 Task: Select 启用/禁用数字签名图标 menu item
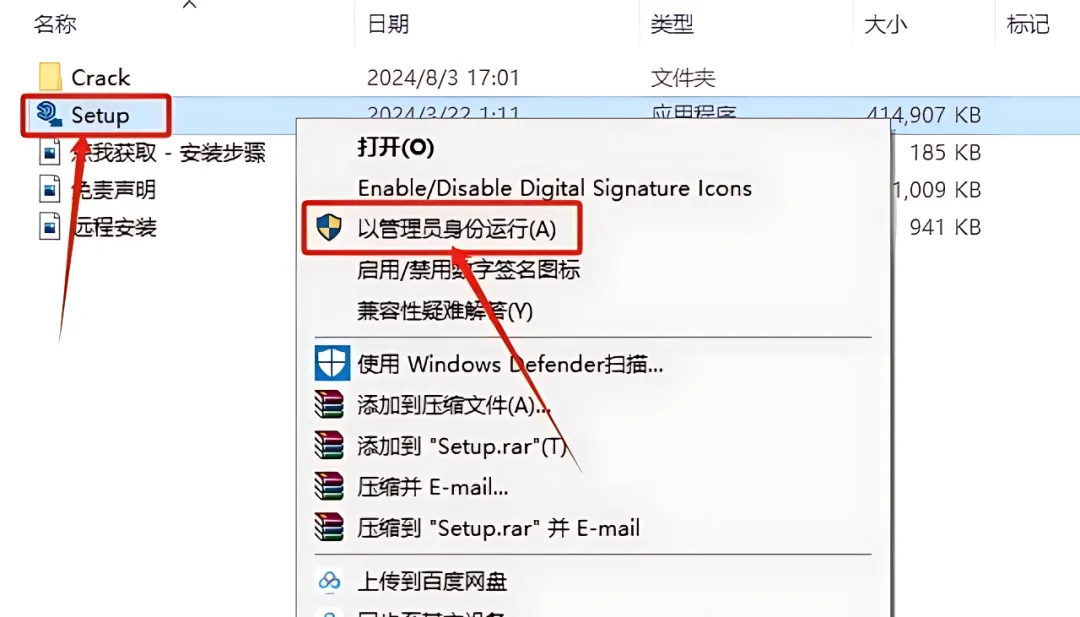pos(468,270)
